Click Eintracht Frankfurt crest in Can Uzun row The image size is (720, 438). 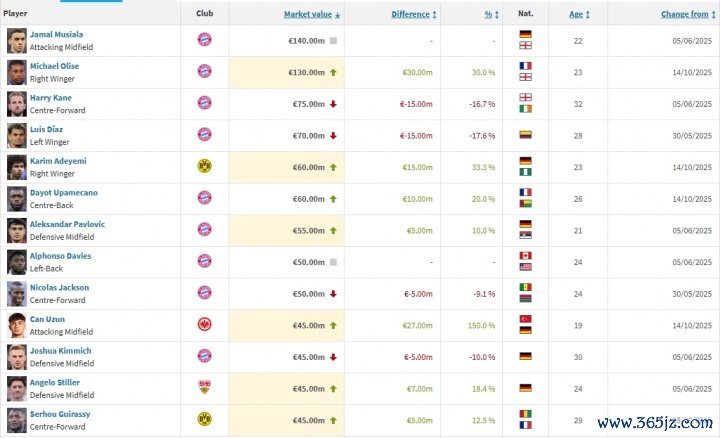[204, 324]
